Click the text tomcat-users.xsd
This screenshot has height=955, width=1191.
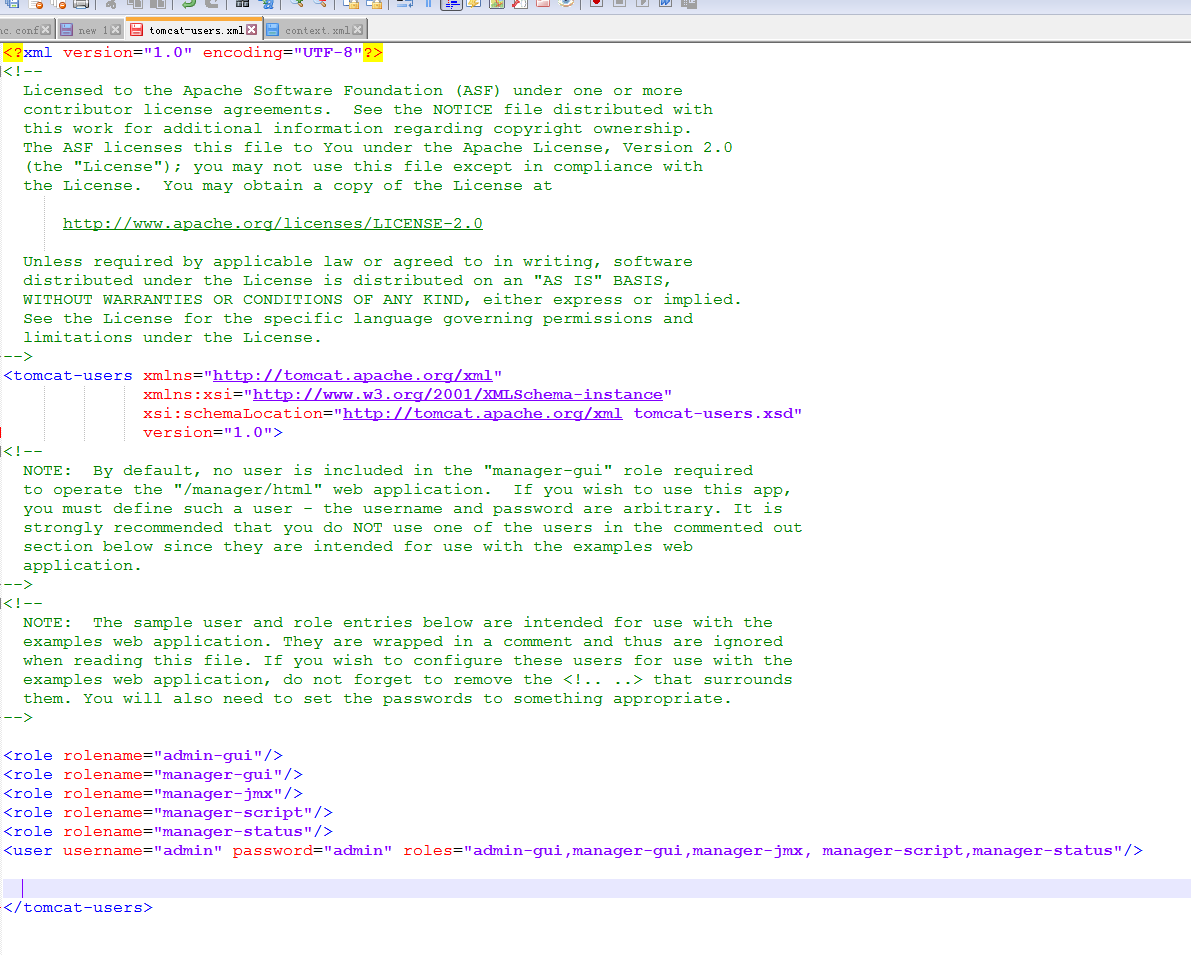click(713, 413)
